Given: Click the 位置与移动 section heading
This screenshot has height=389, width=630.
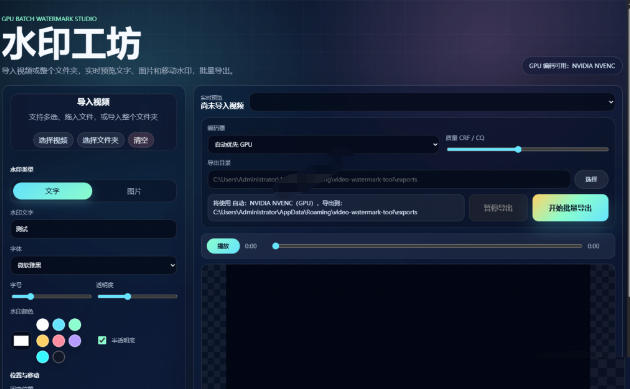Looking at the screenshot, I should click(x=25, y=375).
